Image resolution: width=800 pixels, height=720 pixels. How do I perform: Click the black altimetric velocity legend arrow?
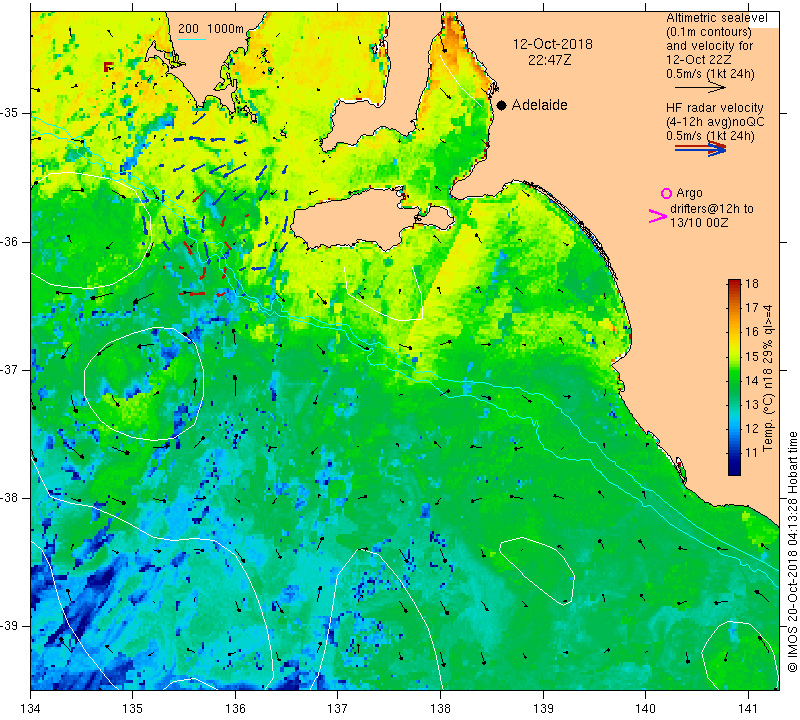pos(700,88)
